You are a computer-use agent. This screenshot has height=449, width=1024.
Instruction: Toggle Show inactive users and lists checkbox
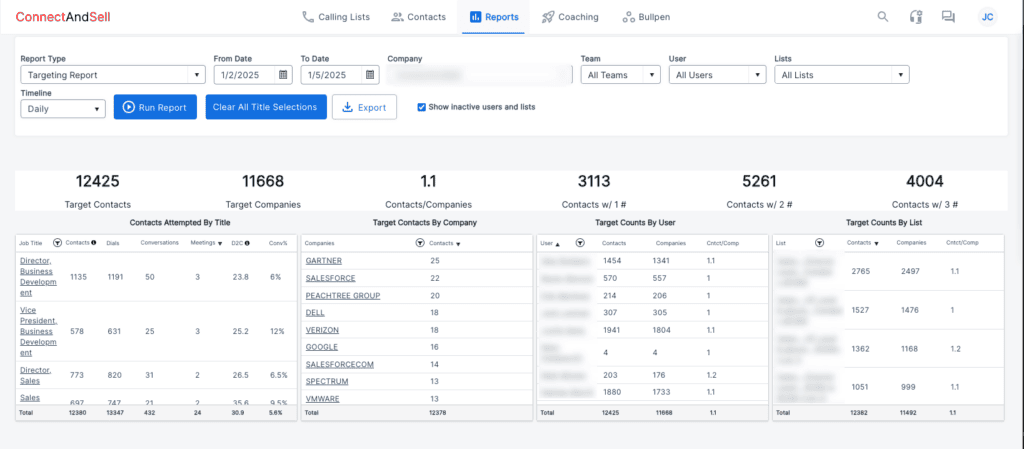pos(421,107)
